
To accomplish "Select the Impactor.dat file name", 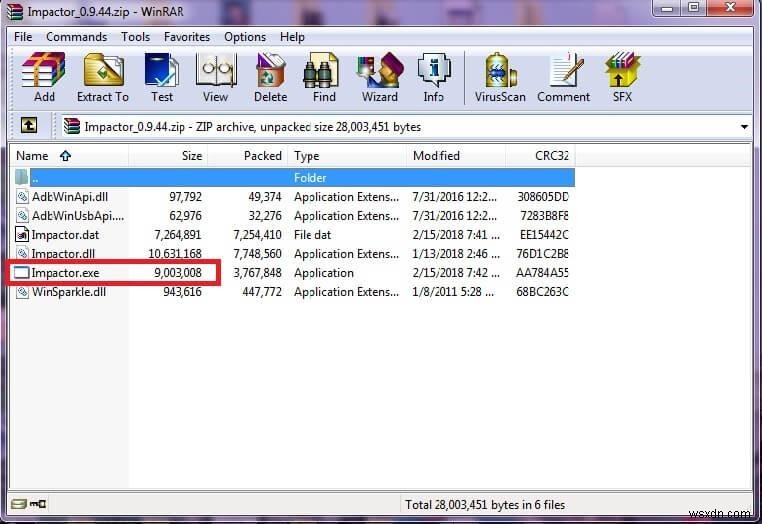I will (65, 235).
